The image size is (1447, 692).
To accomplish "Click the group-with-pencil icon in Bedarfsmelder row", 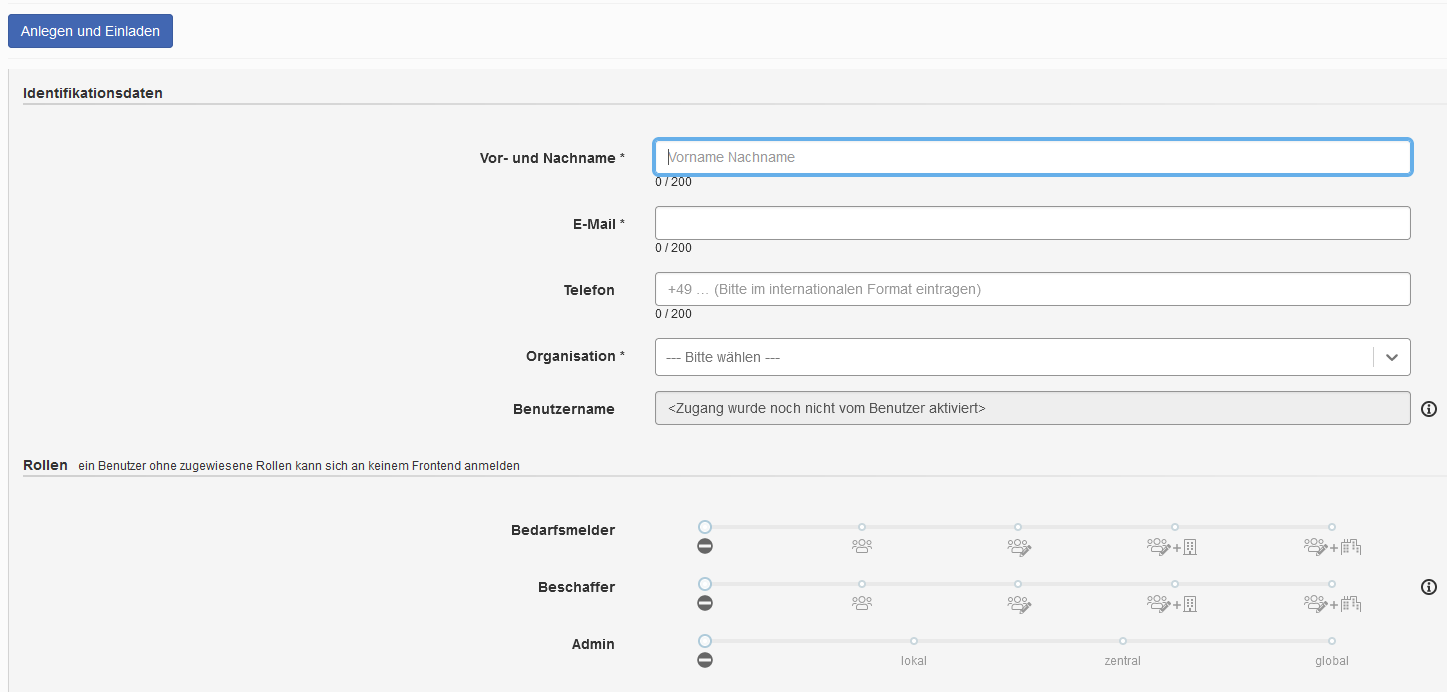I will click(x=1019, y=547).
